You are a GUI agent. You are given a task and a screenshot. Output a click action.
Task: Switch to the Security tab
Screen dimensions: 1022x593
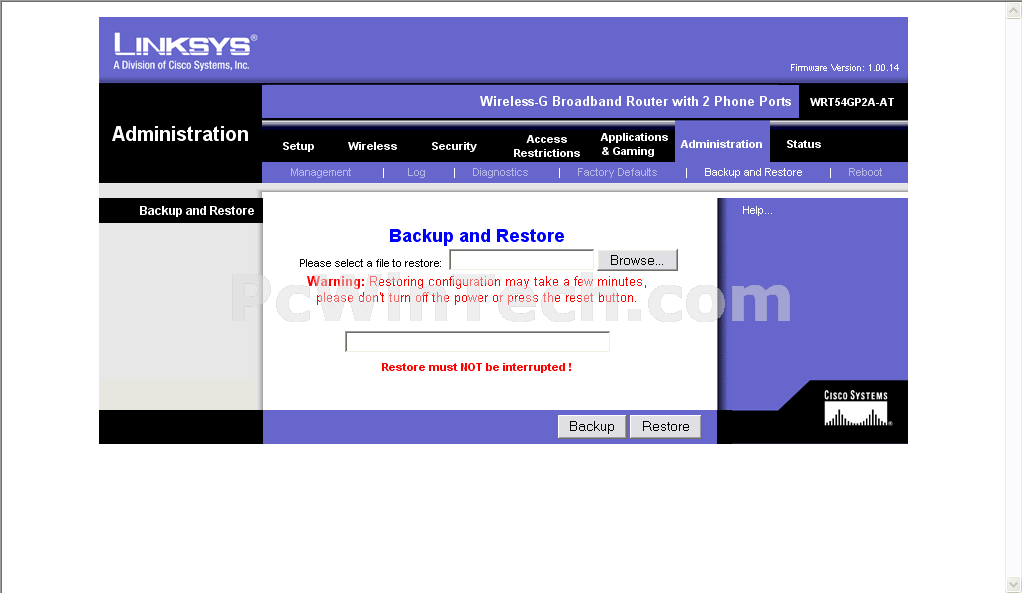click(x=454, y=146)
